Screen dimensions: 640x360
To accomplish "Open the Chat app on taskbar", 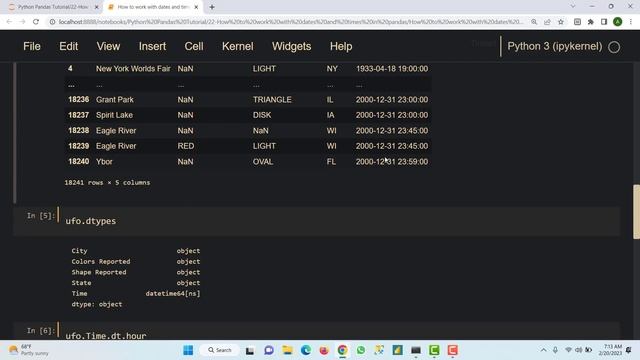I will coord(269,350).
